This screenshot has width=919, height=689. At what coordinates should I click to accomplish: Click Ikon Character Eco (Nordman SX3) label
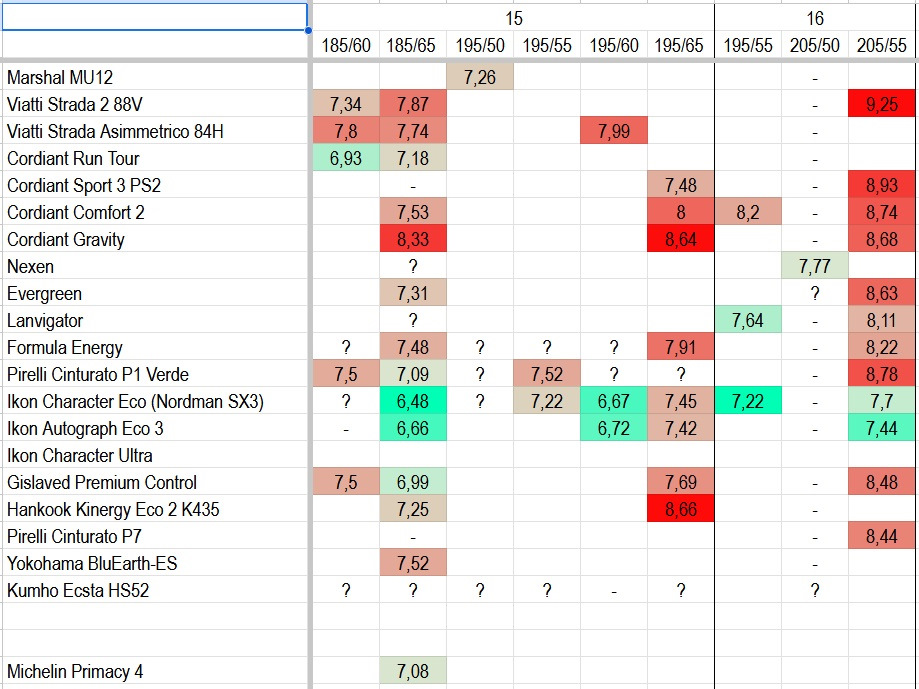[x=135, y=401]
